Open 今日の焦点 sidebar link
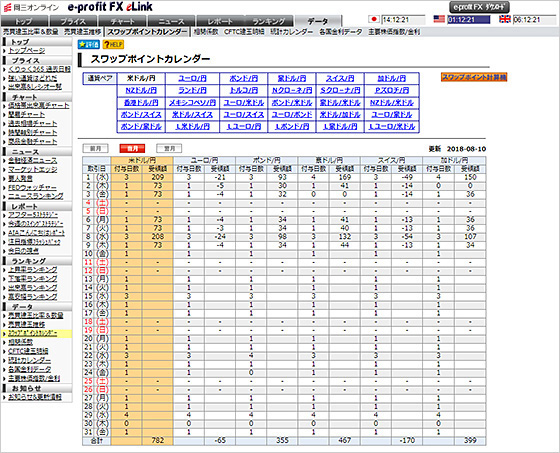560x453 pixels. [23, 251]
